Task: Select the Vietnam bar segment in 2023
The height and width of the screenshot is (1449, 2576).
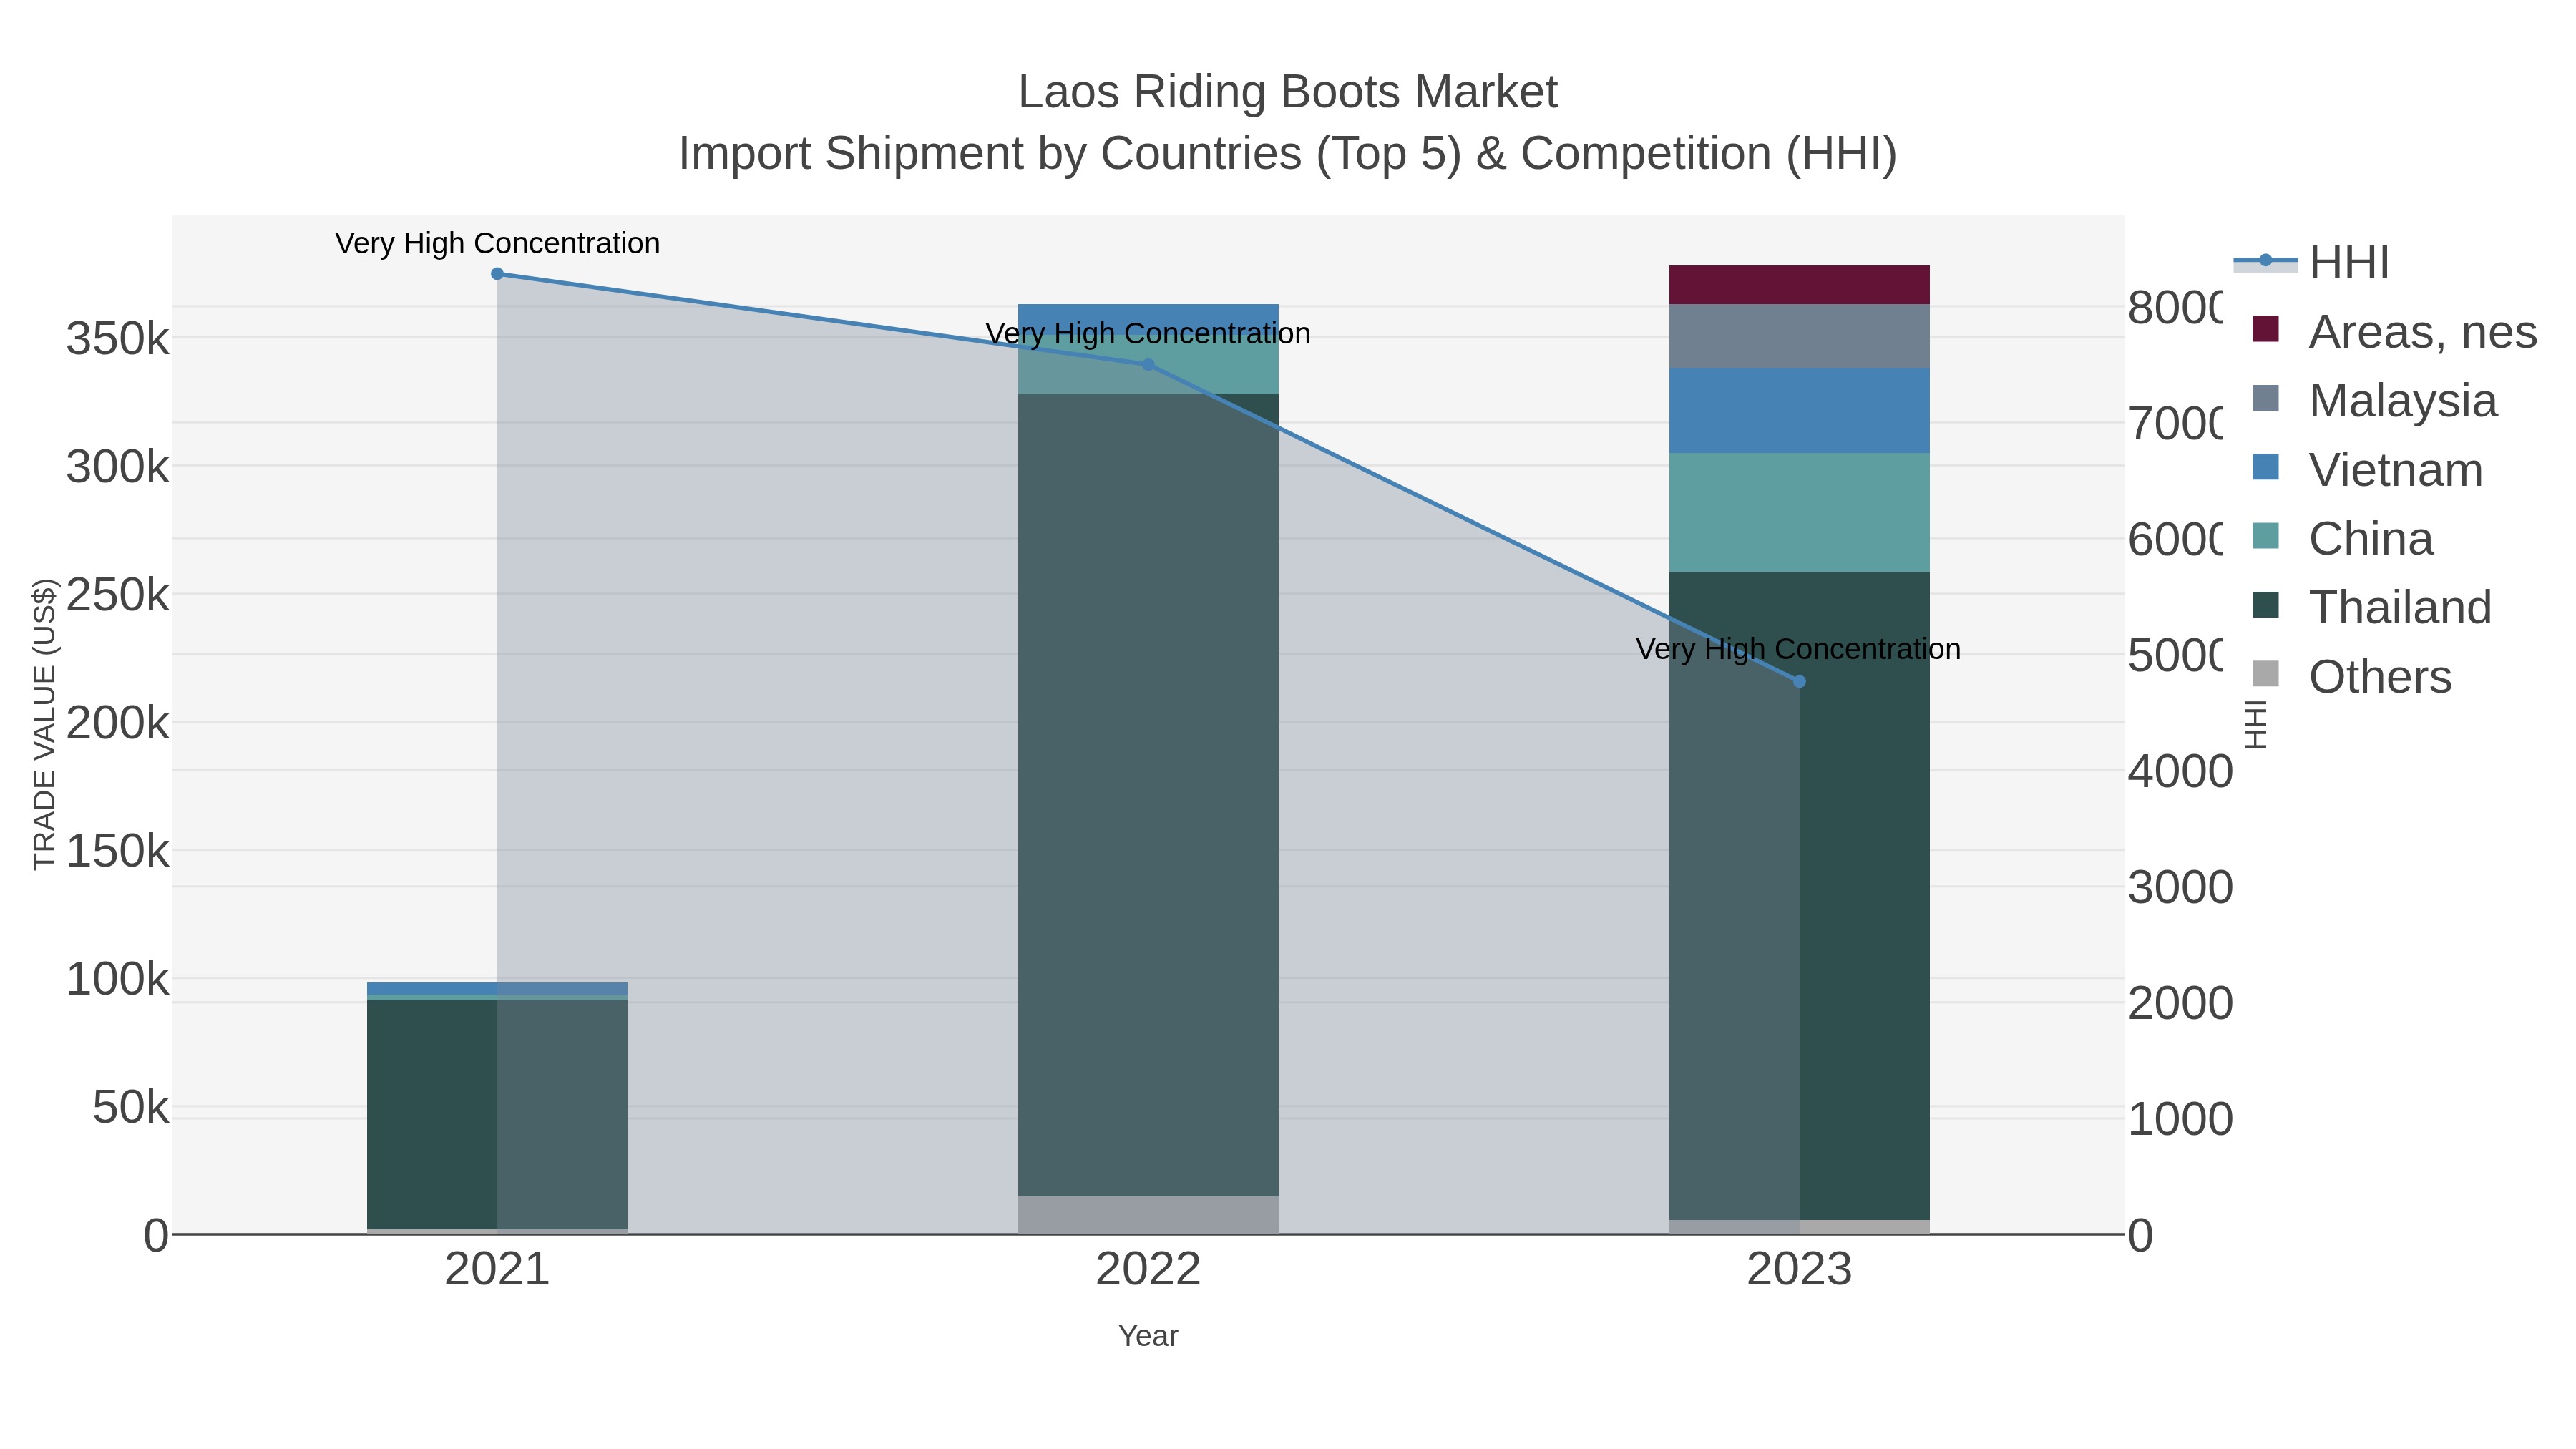Action: [x=1799, y=411]
